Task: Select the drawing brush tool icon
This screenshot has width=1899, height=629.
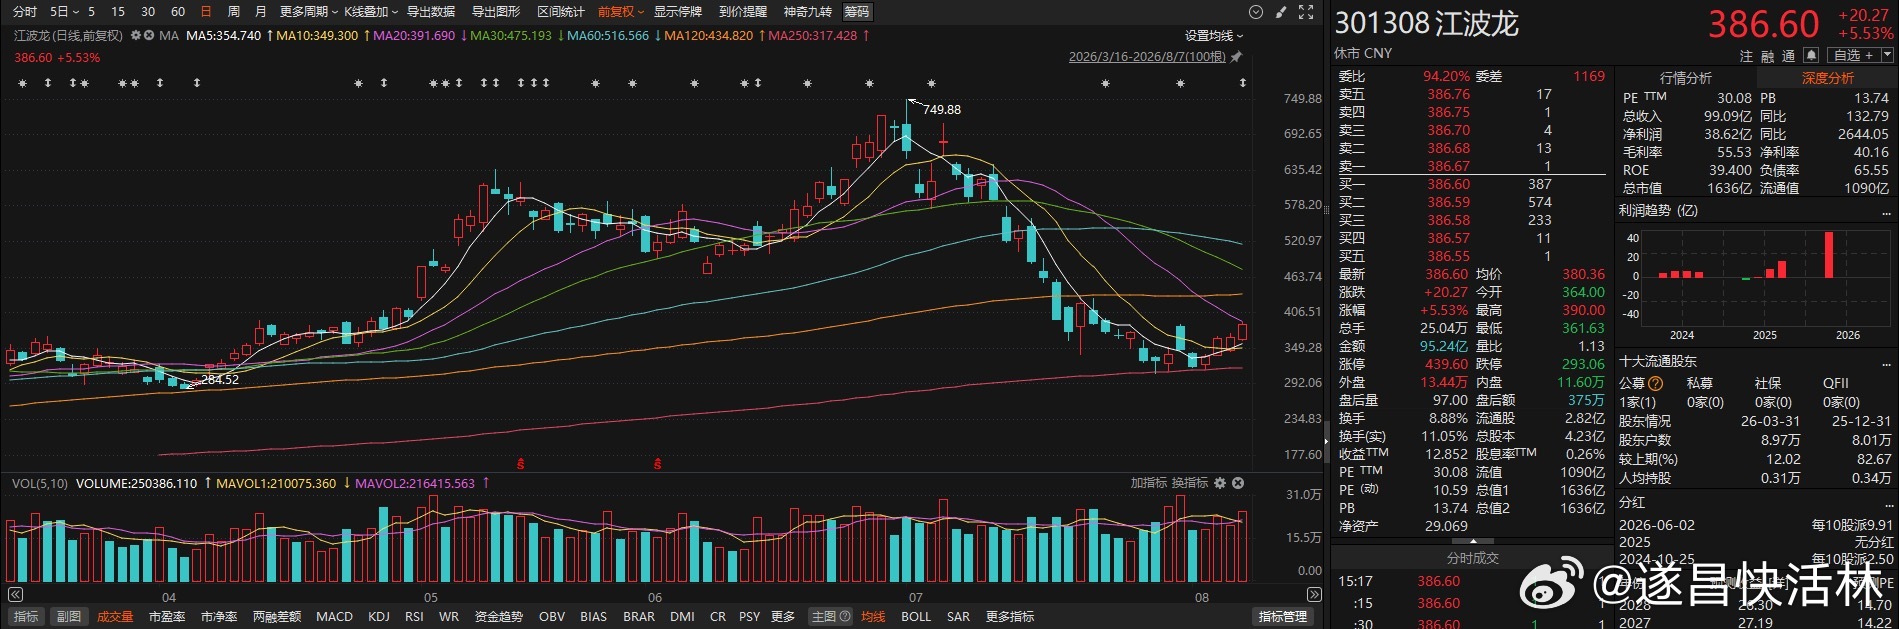Action: [1282, 12]
